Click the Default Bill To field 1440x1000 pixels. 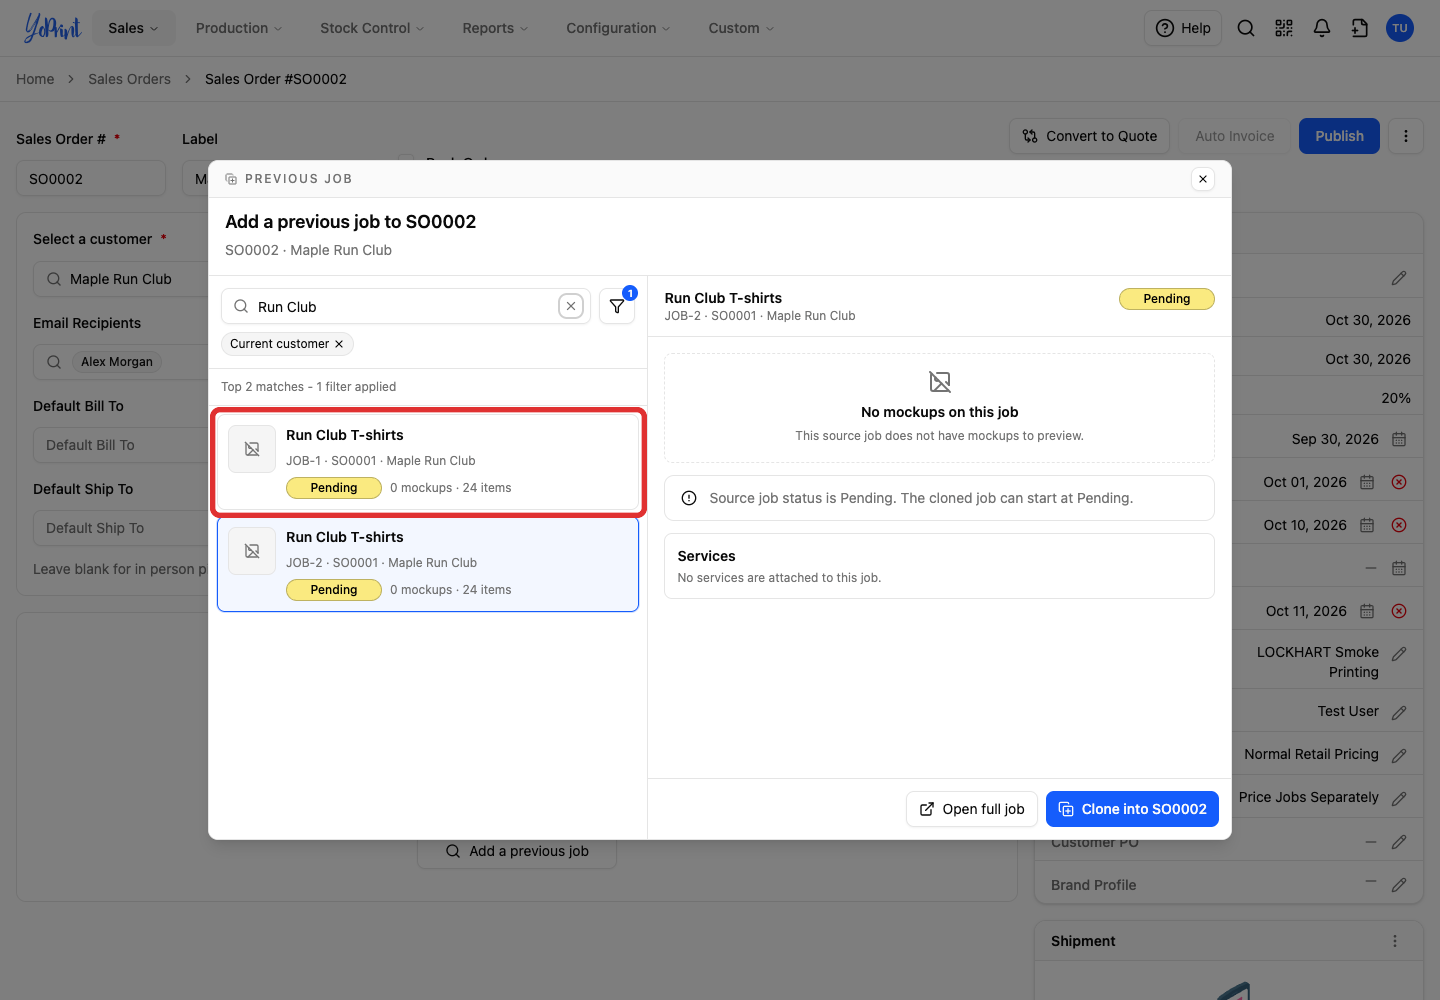coord(120,445)
